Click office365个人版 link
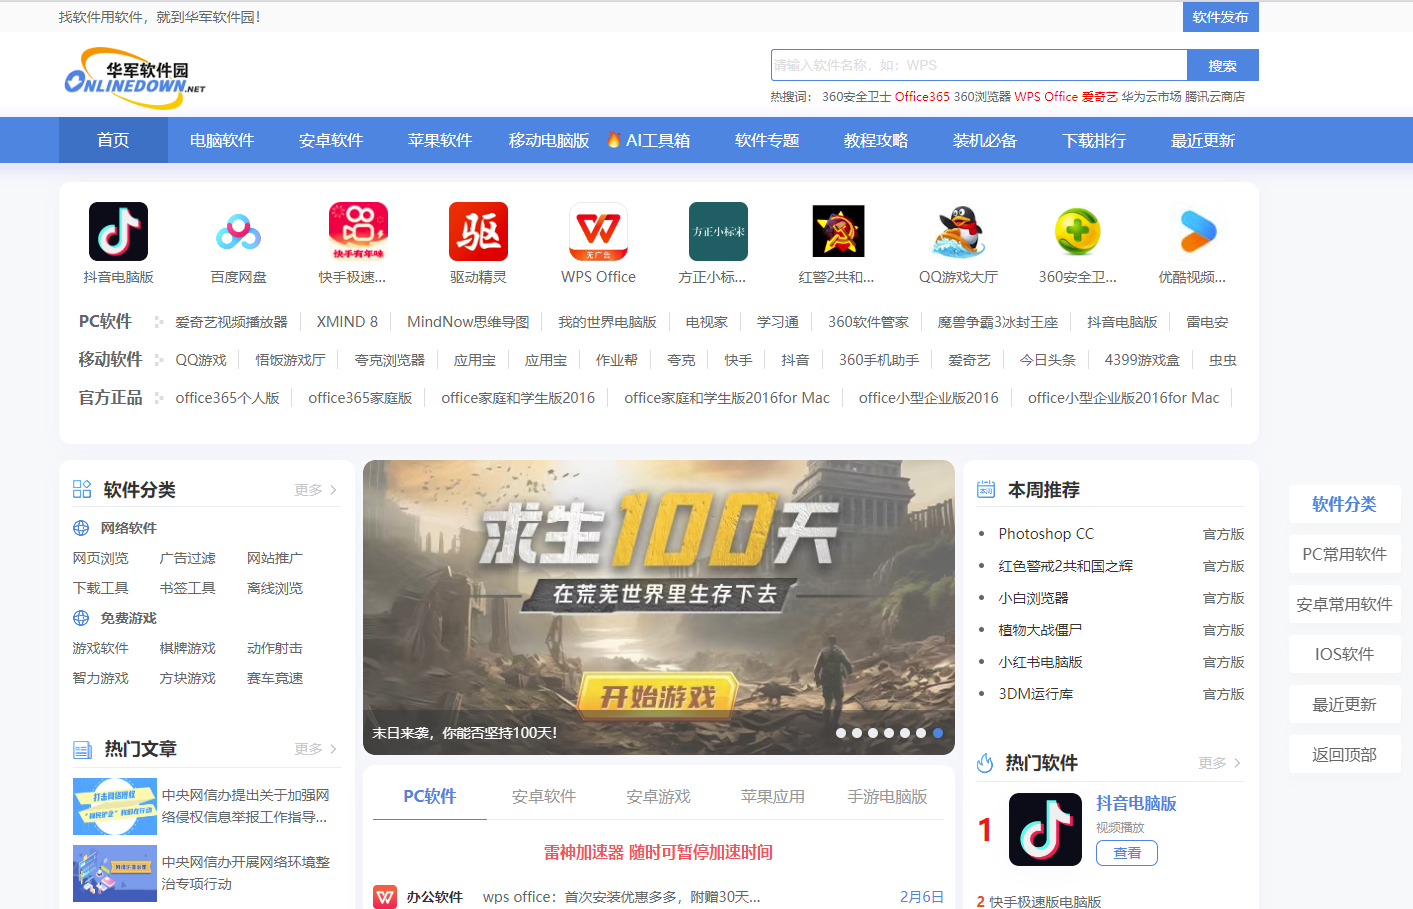 coord(227,398)
